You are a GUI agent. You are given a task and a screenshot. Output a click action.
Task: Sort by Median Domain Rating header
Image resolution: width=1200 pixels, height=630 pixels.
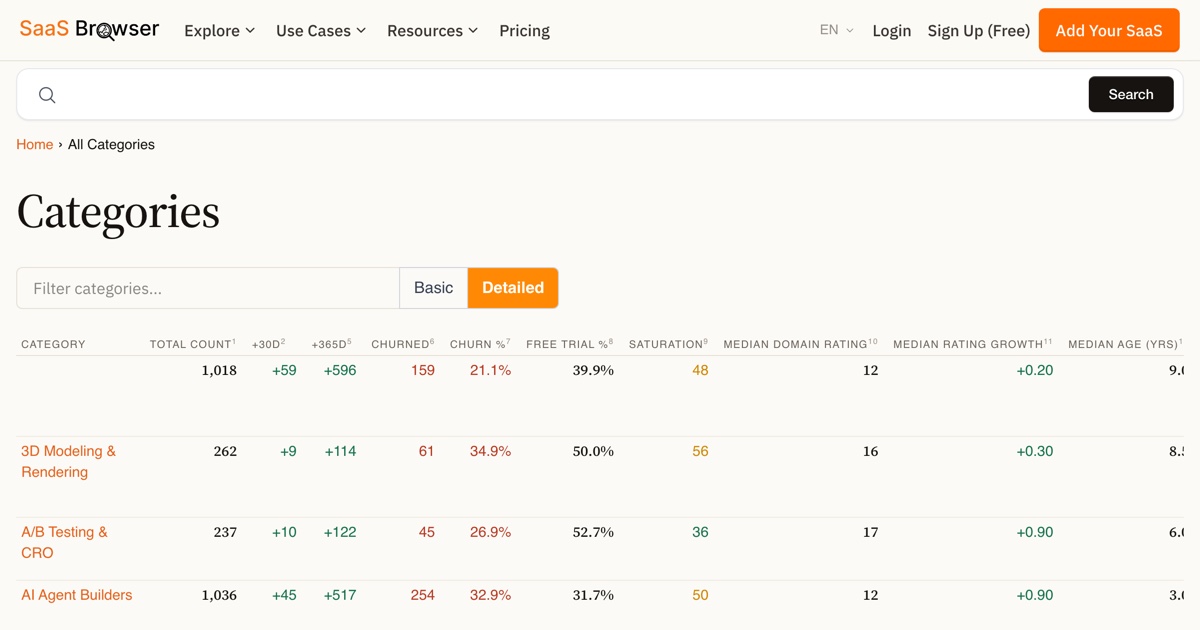pos(800,344)
